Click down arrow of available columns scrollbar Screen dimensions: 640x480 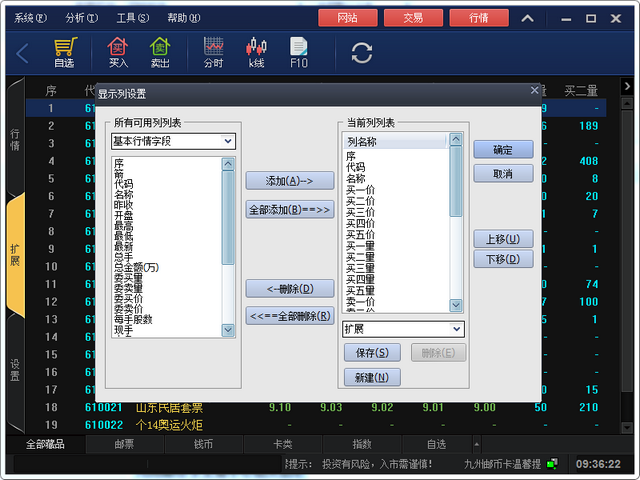[x=228, y=333]
